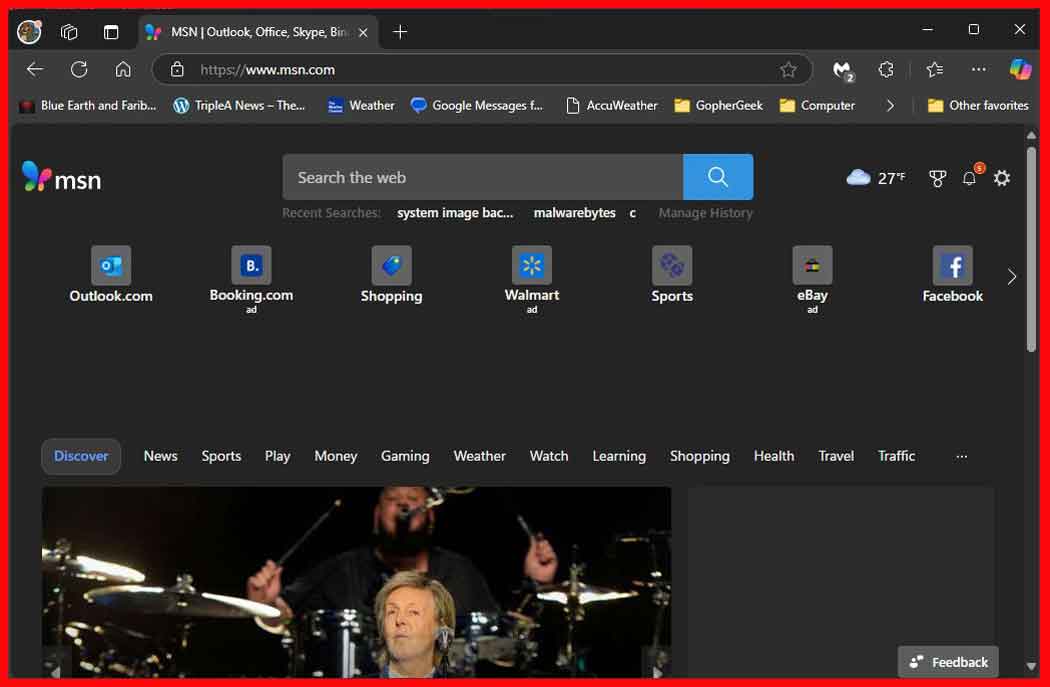Switch to the Watch tab
The image size is (1050, 687).
[549, 456]
